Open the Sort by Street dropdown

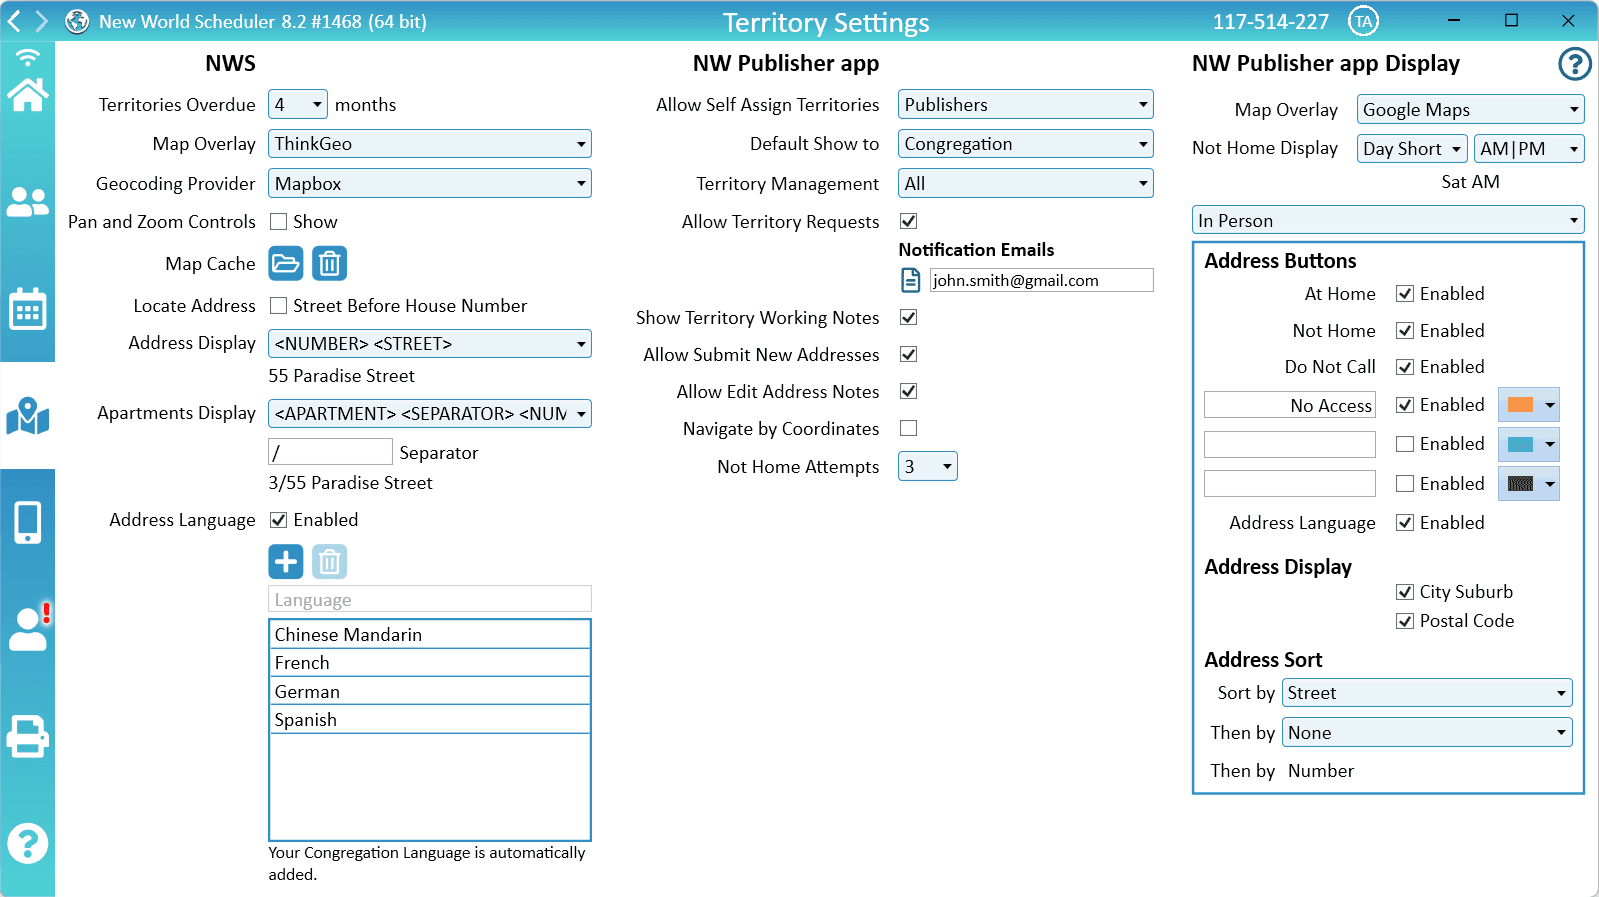tap(1427, 693)
